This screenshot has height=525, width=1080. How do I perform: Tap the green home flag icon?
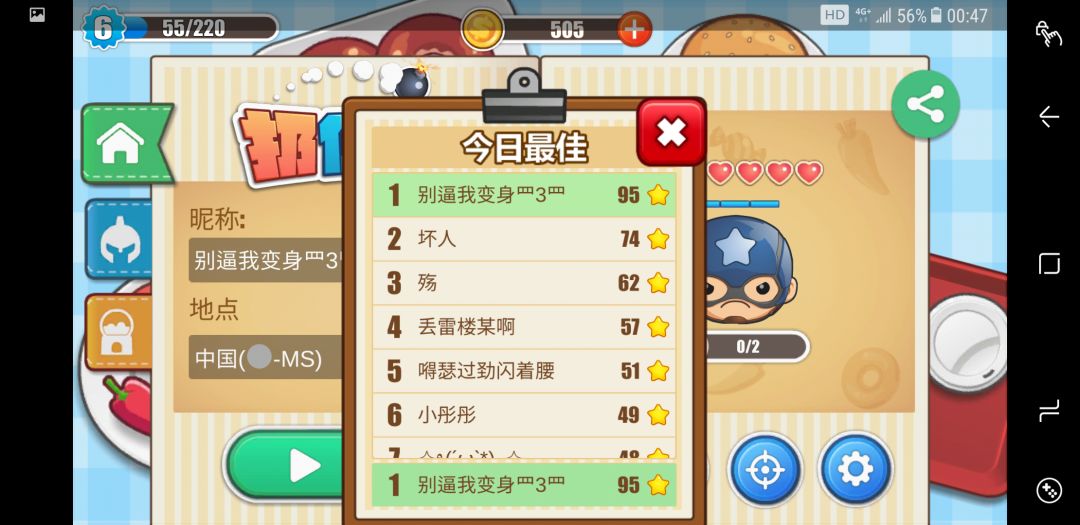(x=126, y=143)
